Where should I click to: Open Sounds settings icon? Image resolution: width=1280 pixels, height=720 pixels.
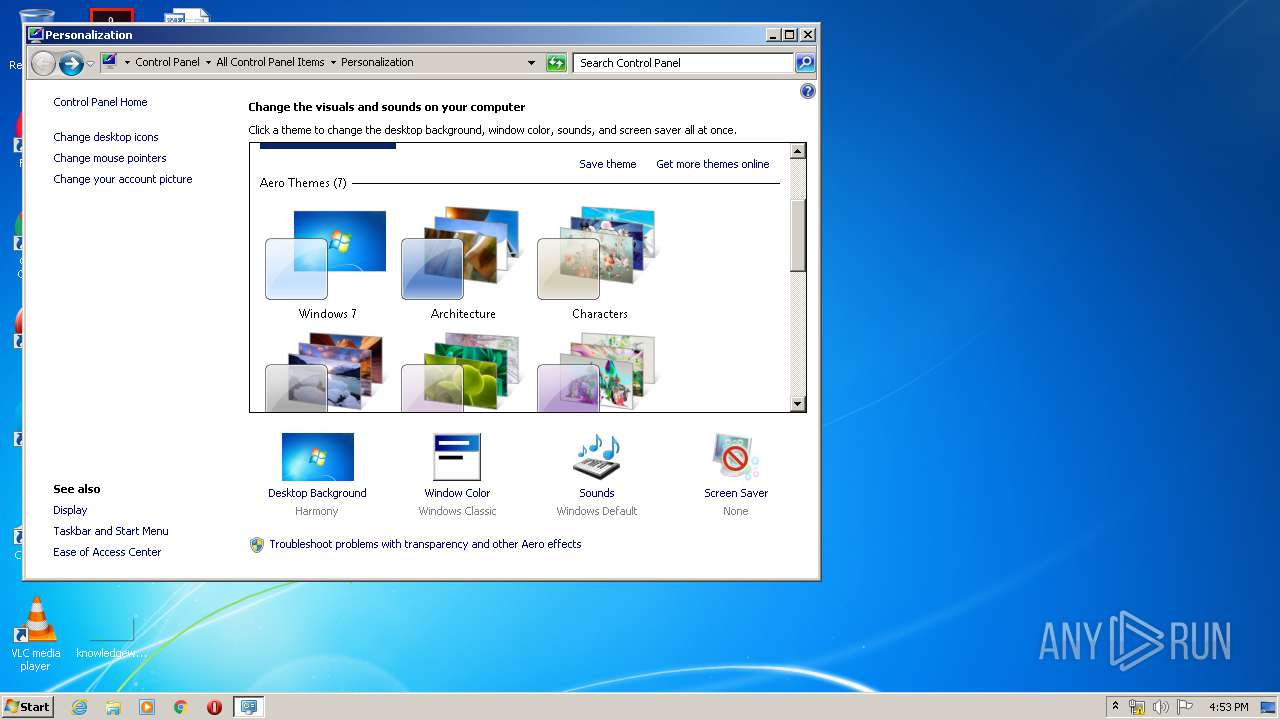[597, 457]
